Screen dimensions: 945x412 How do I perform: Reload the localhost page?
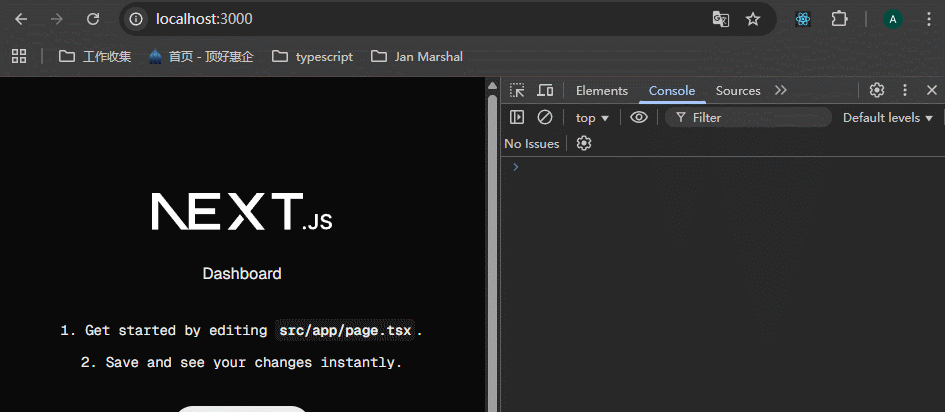pos(93,19)
